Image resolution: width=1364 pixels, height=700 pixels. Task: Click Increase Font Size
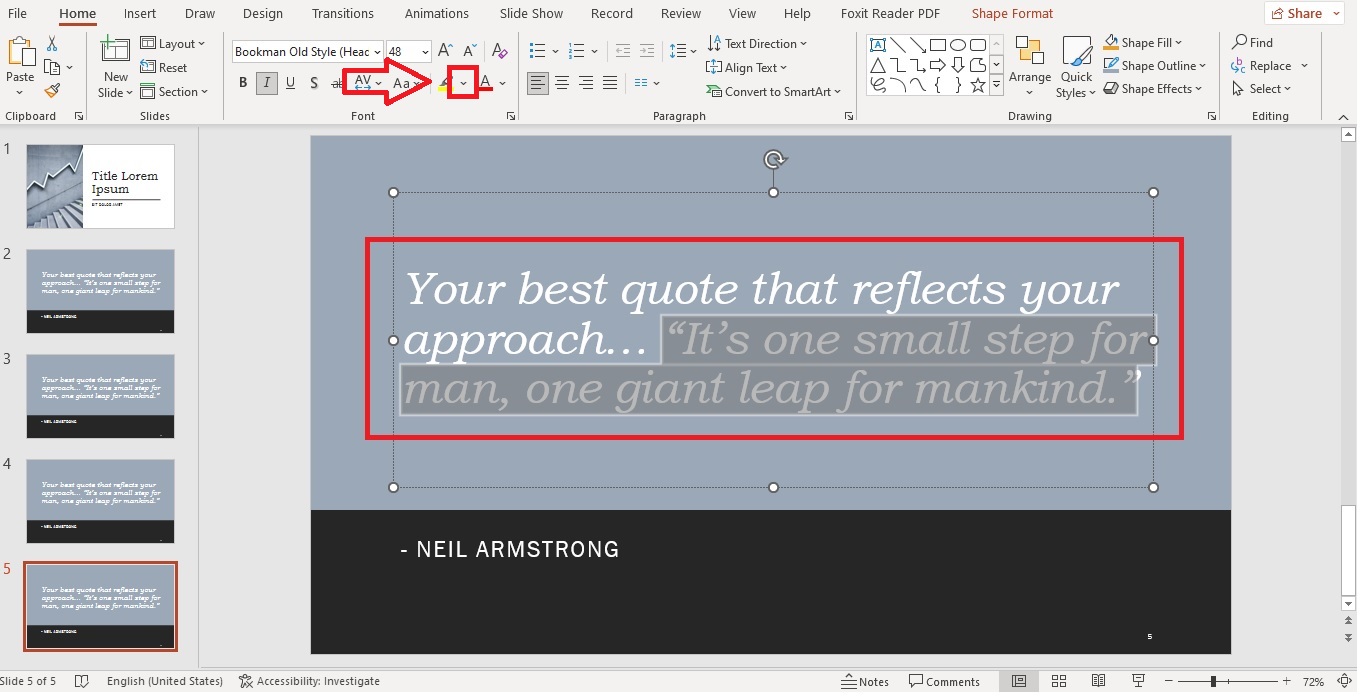tap(444, 48)
